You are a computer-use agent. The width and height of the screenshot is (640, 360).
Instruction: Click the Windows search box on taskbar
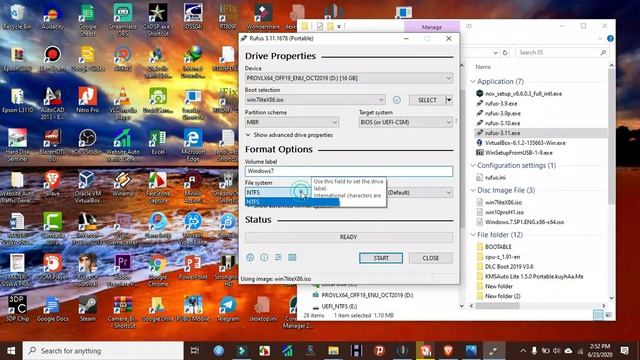103,351
